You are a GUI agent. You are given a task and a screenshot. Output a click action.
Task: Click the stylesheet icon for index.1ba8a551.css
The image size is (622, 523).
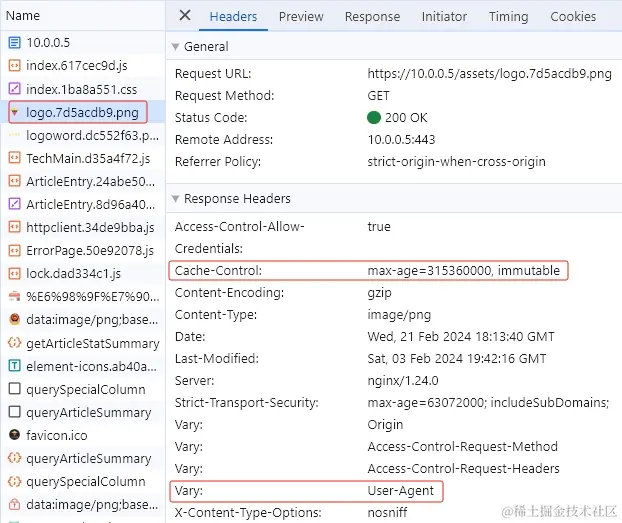(x=14, y=89)
